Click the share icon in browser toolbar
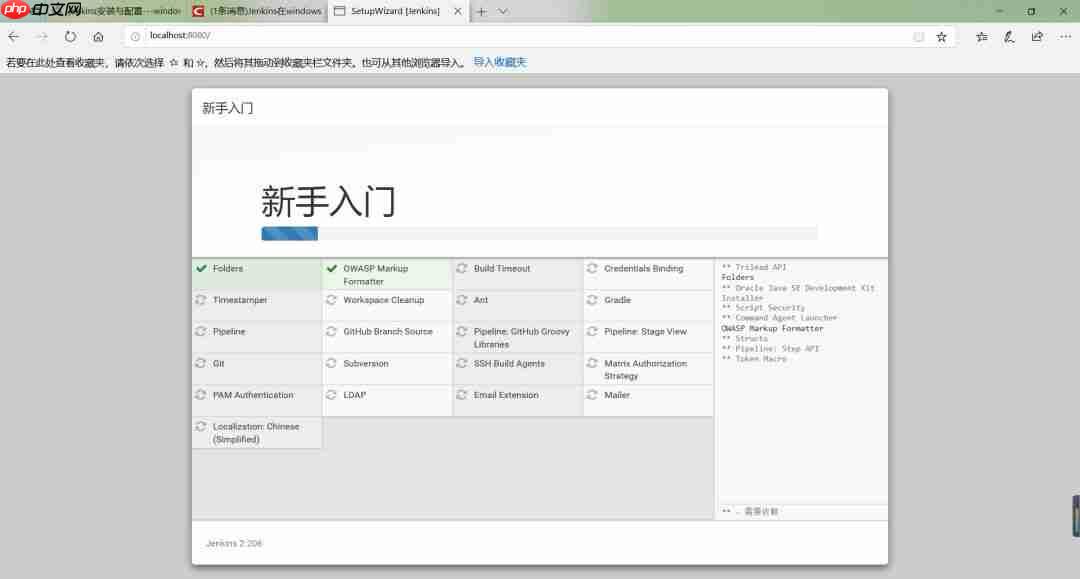Viewport: 1080px width, 579px height. click(x=1038, y=34)
